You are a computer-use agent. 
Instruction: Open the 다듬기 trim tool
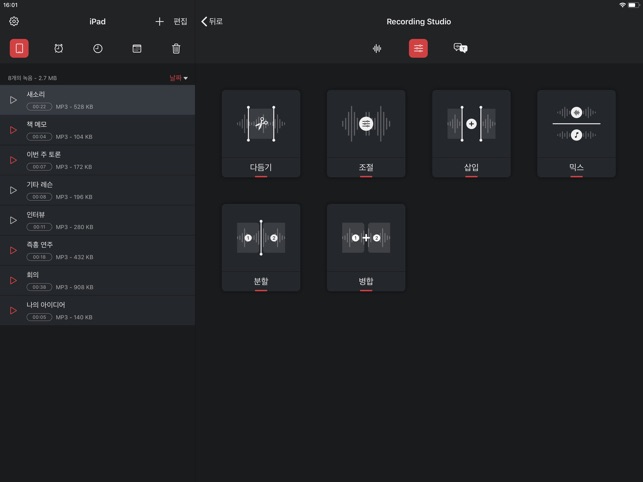tap(261, 133)
